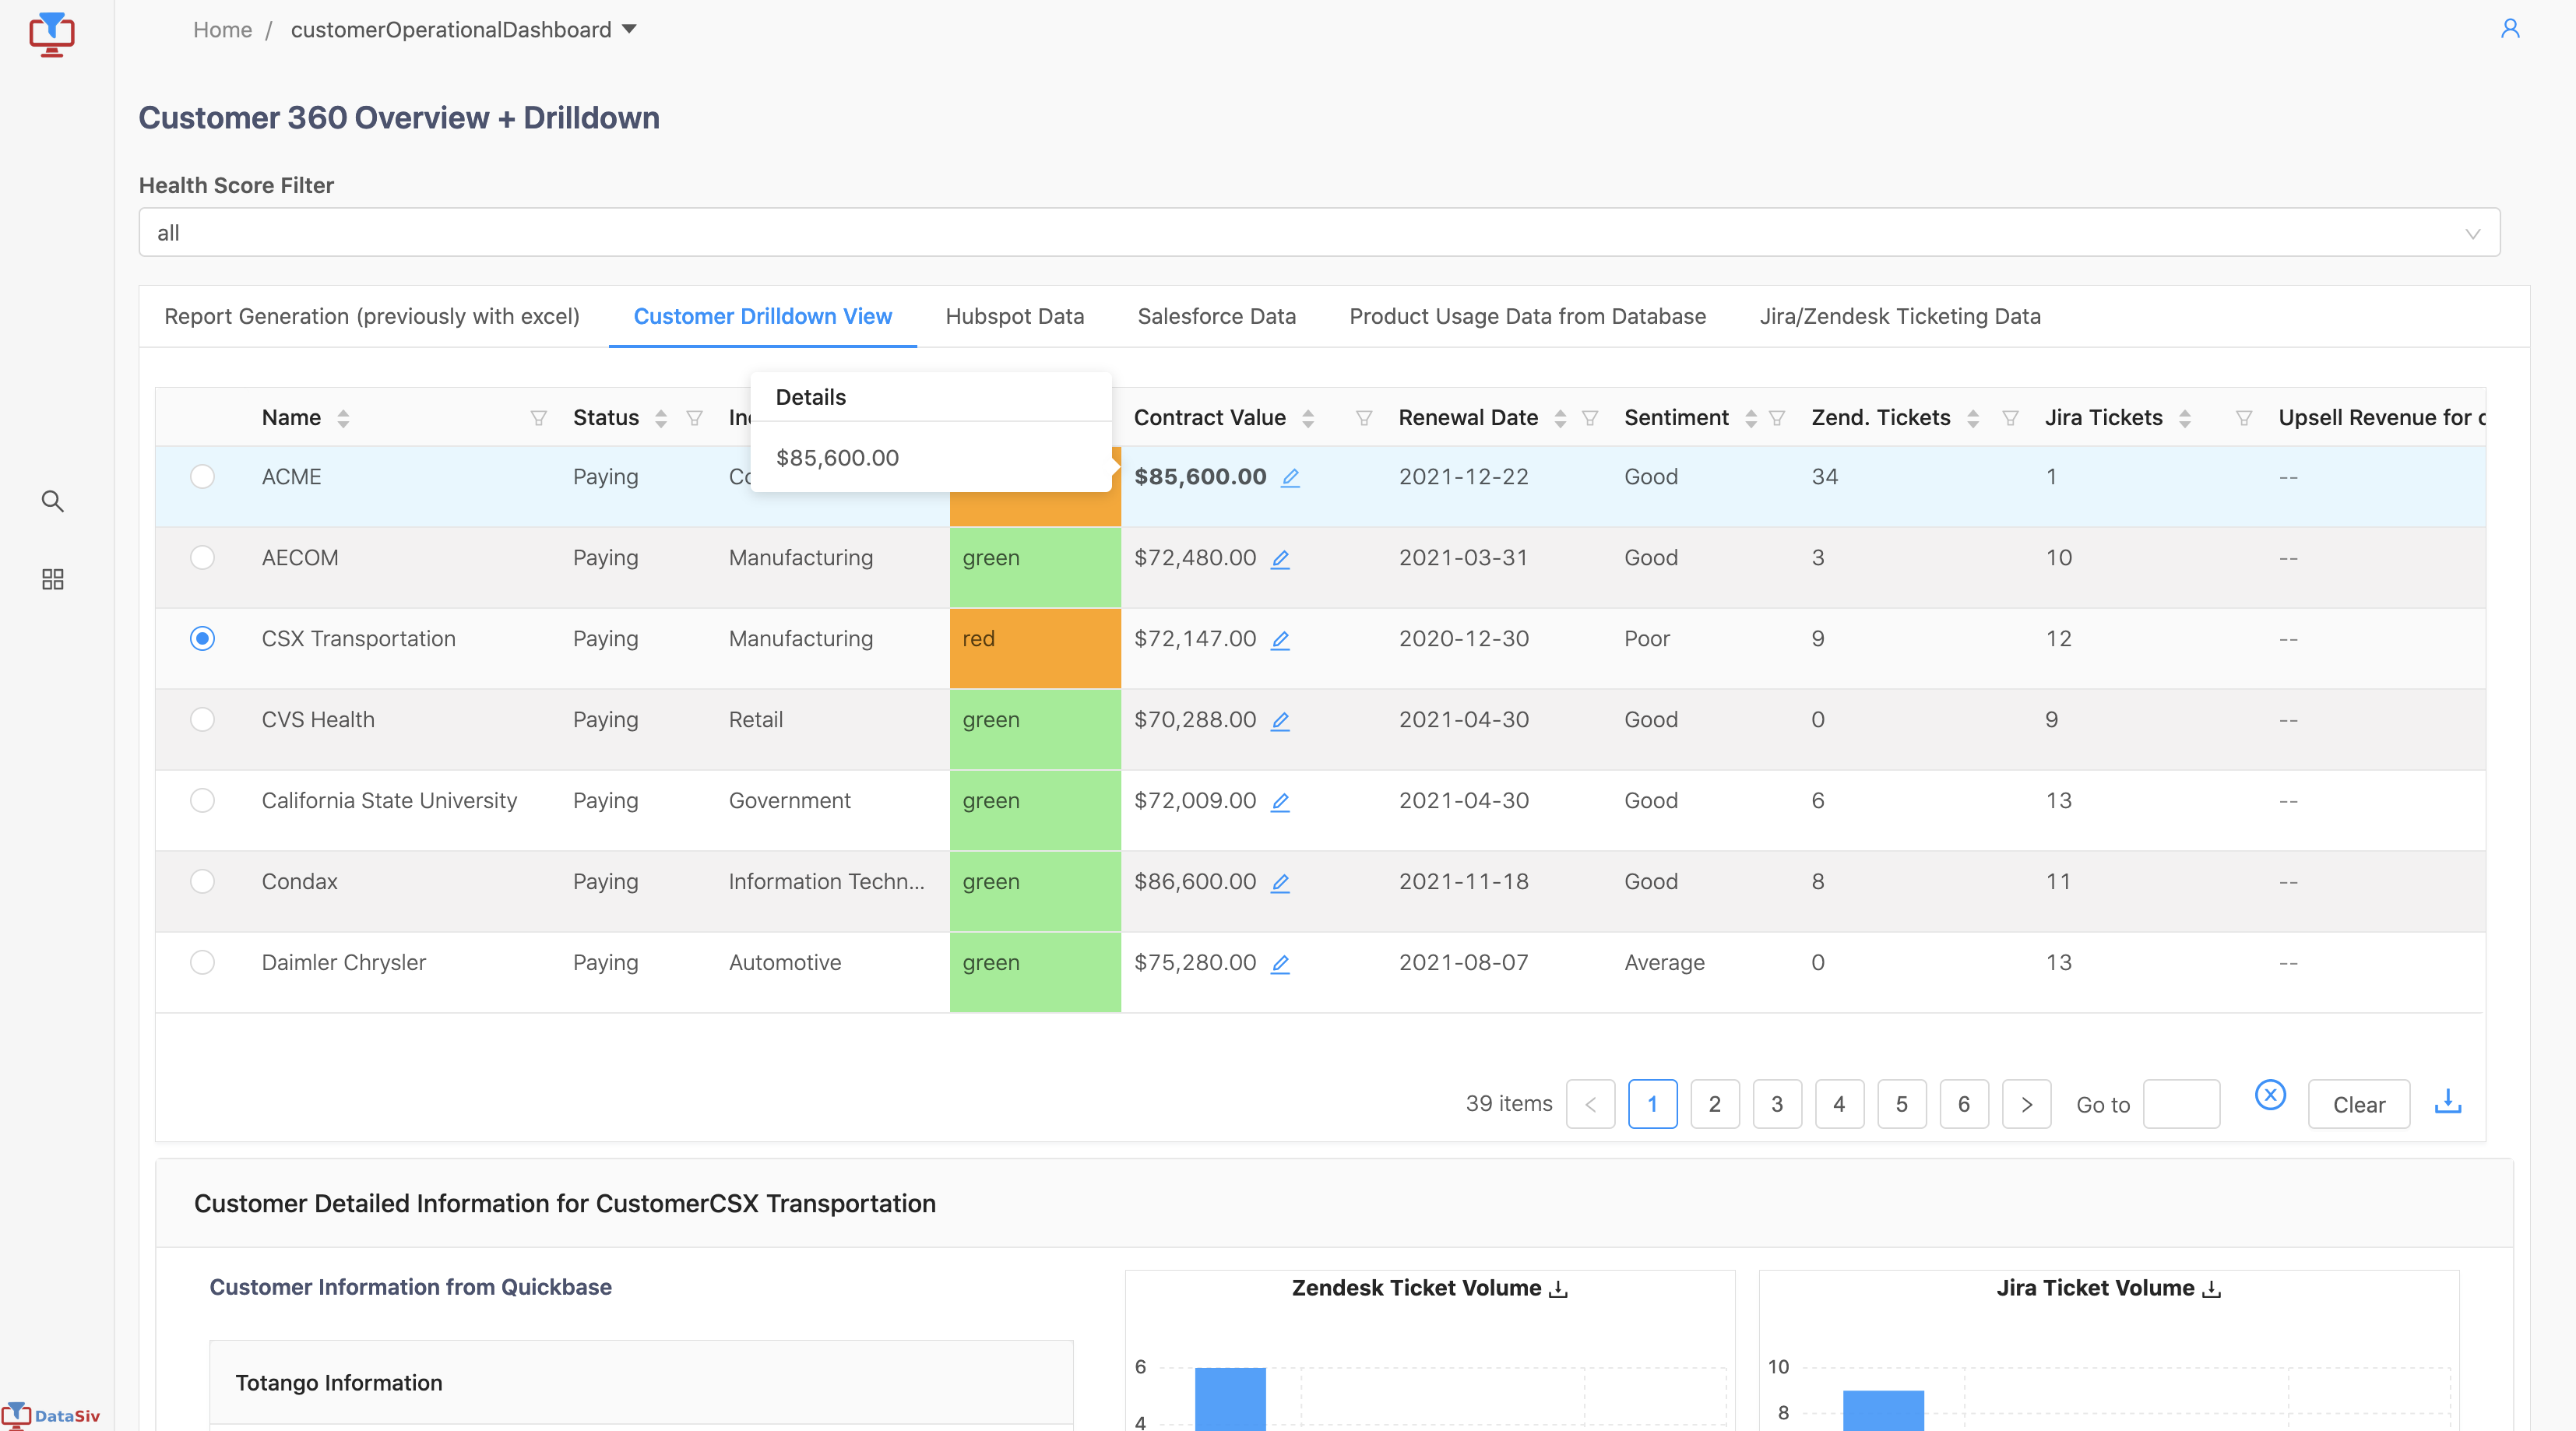Click the ACME renewal date 2021-12-22
Screen dimensions: 2576x1431
pyautogui.click(x=1464, y=477)
